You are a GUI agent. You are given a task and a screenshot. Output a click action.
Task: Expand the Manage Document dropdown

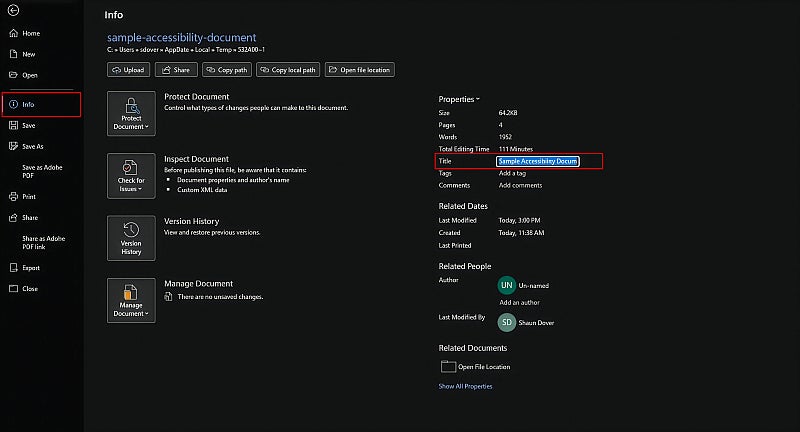131,300
